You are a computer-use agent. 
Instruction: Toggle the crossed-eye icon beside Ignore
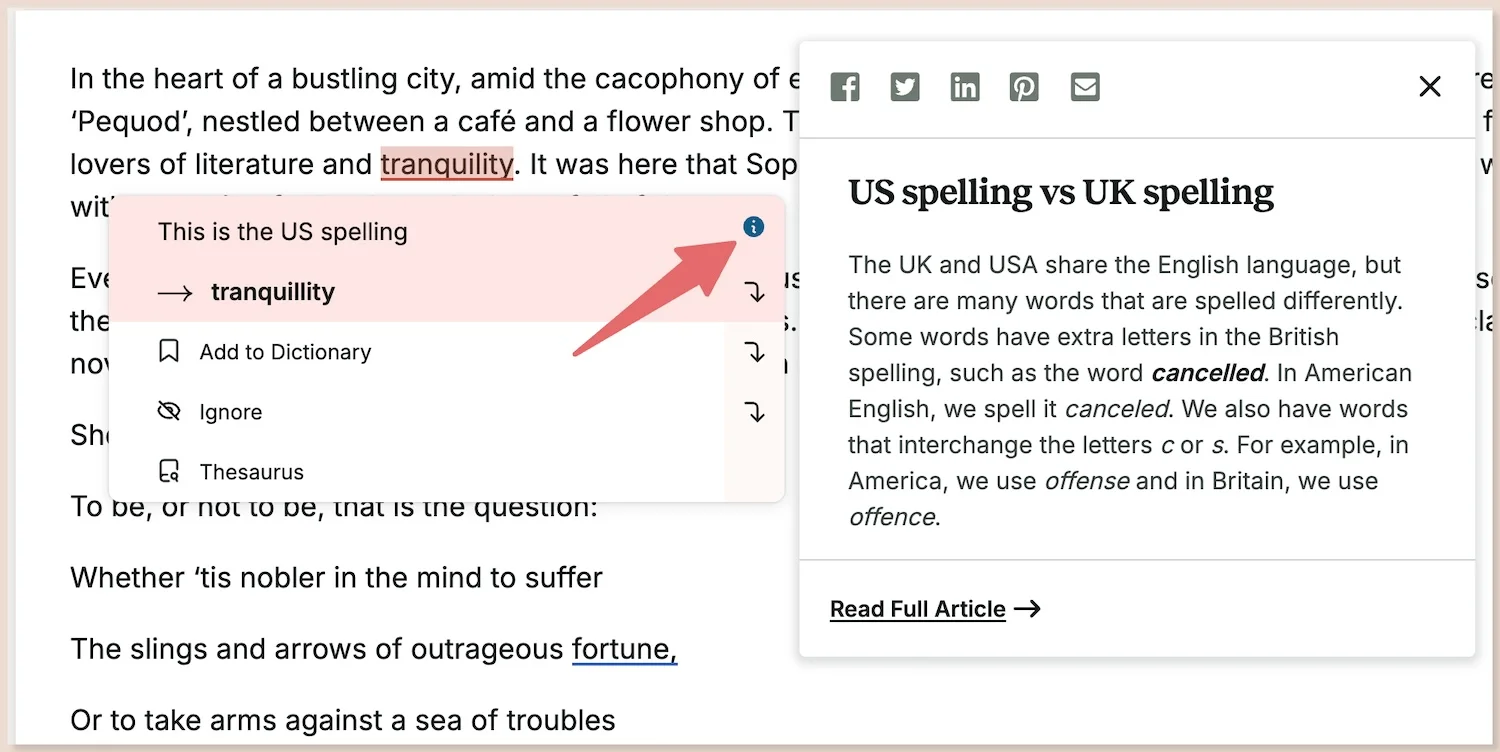tap(168, 410)
